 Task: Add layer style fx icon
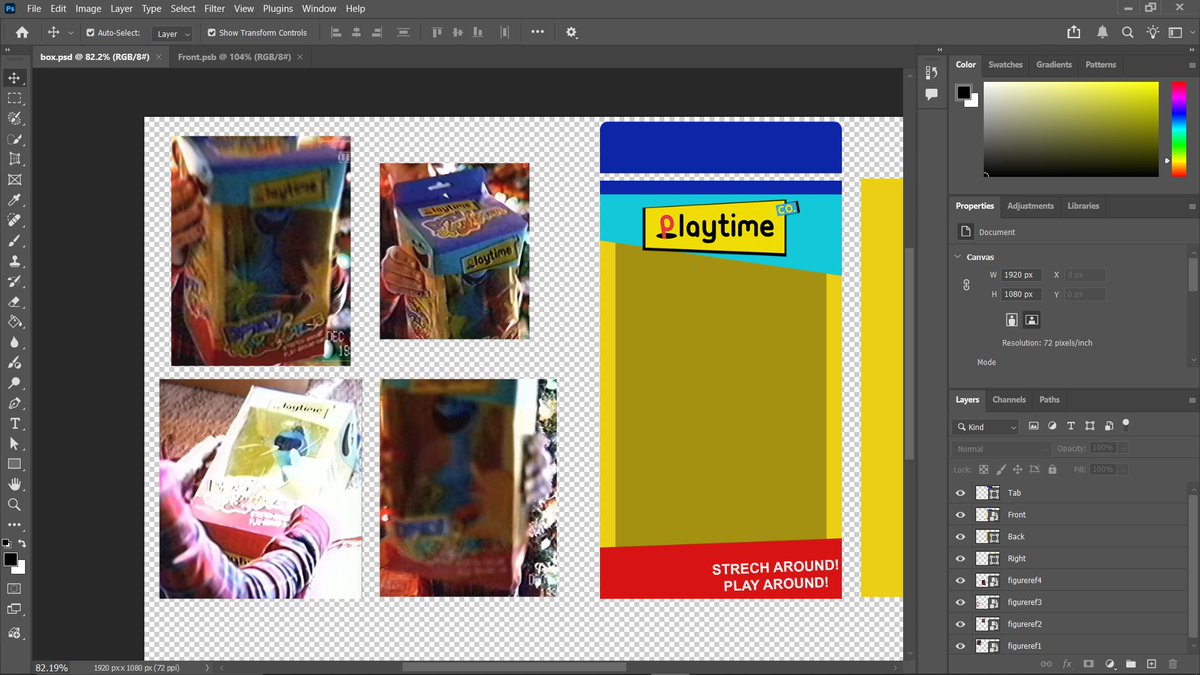coord(1067,663)
